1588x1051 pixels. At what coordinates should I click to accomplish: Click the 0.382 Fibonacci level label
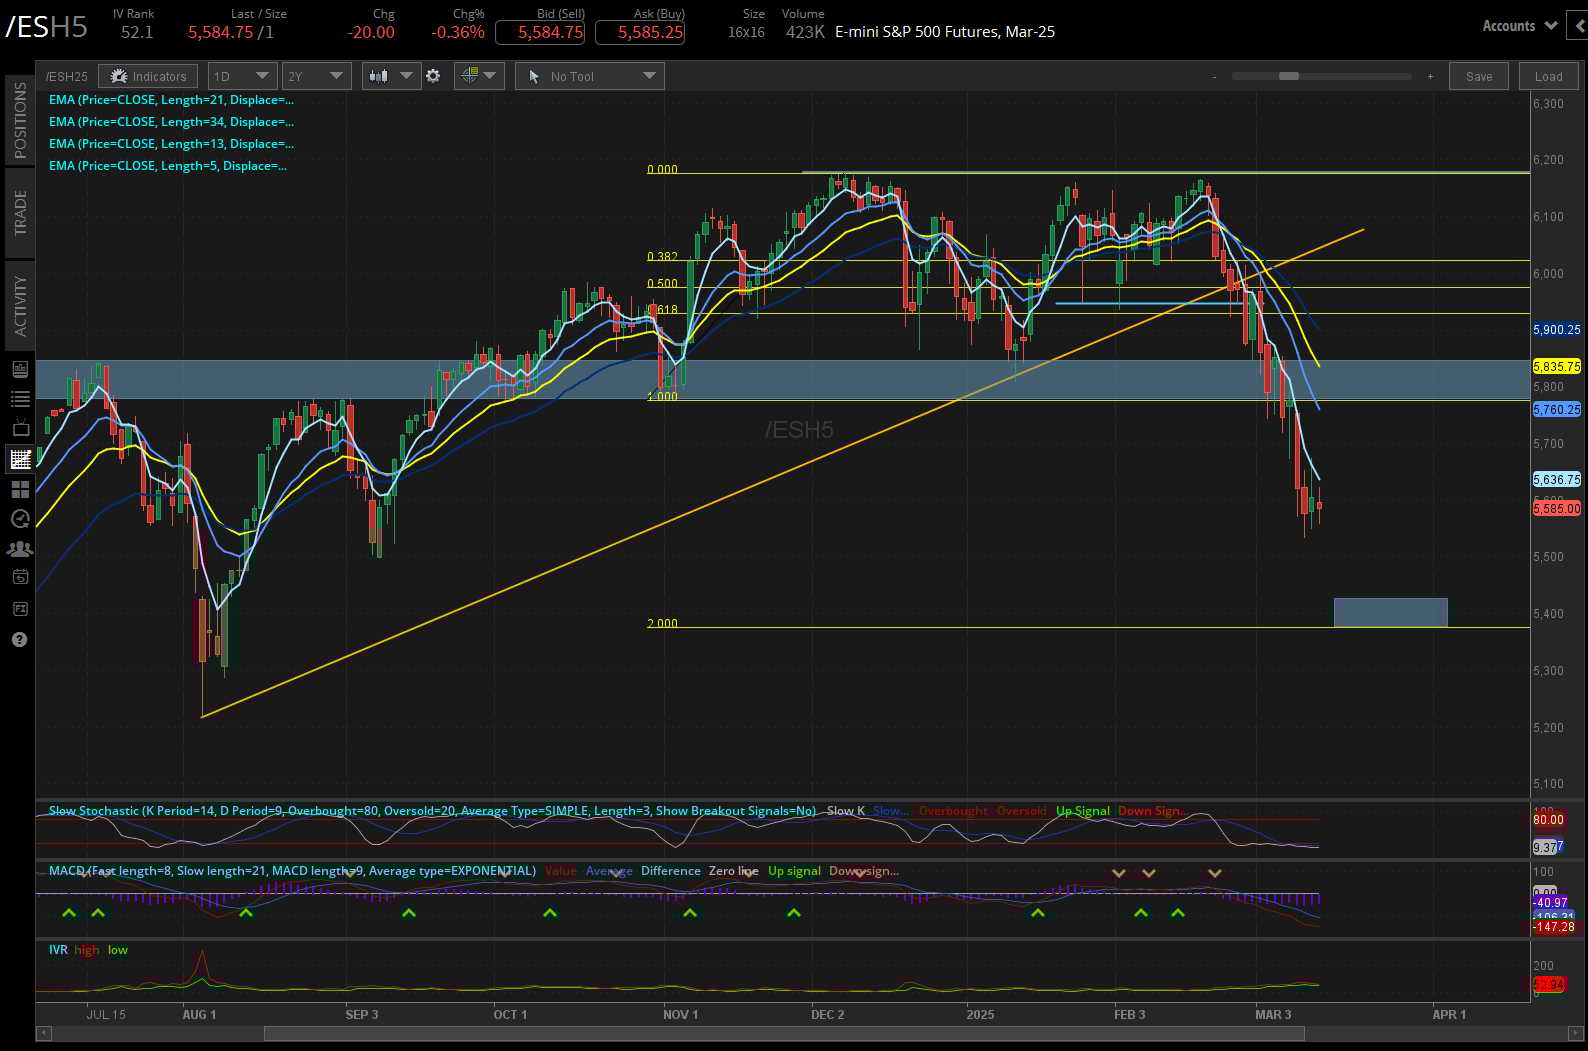coord(662,257)
